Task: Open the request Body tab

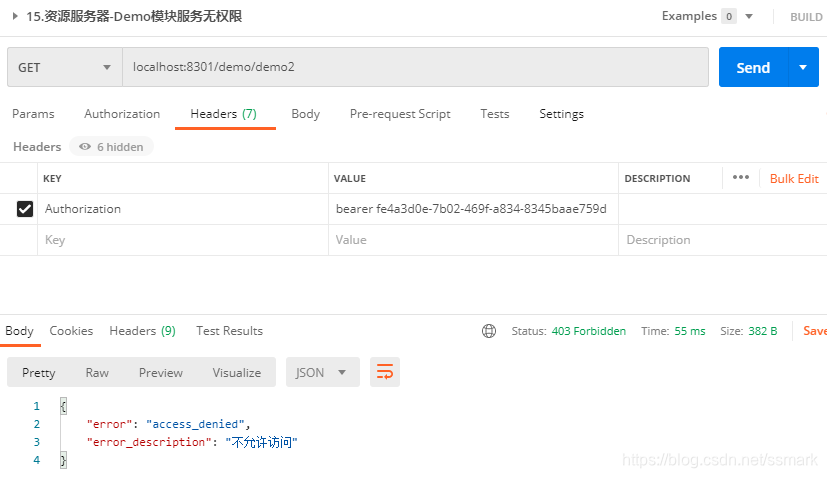Action: pyautogui.click(x=305, y=114)
